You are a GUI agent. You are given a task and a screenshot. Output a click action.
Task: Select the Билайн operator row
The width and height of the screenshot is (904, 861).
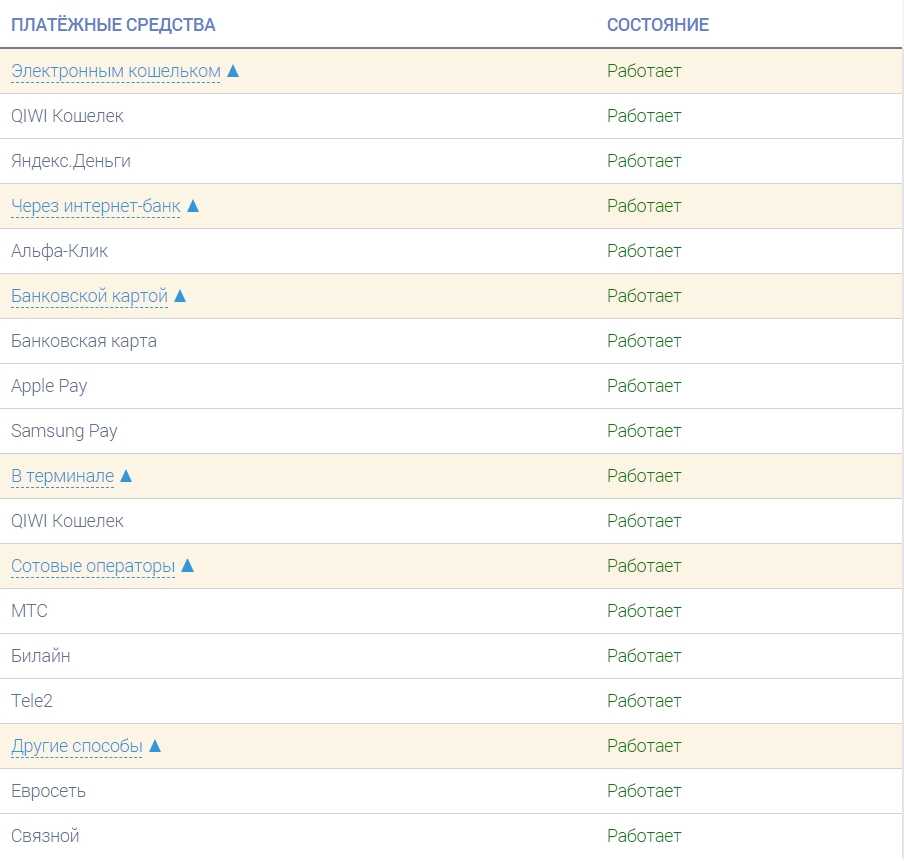pos(40,656)
